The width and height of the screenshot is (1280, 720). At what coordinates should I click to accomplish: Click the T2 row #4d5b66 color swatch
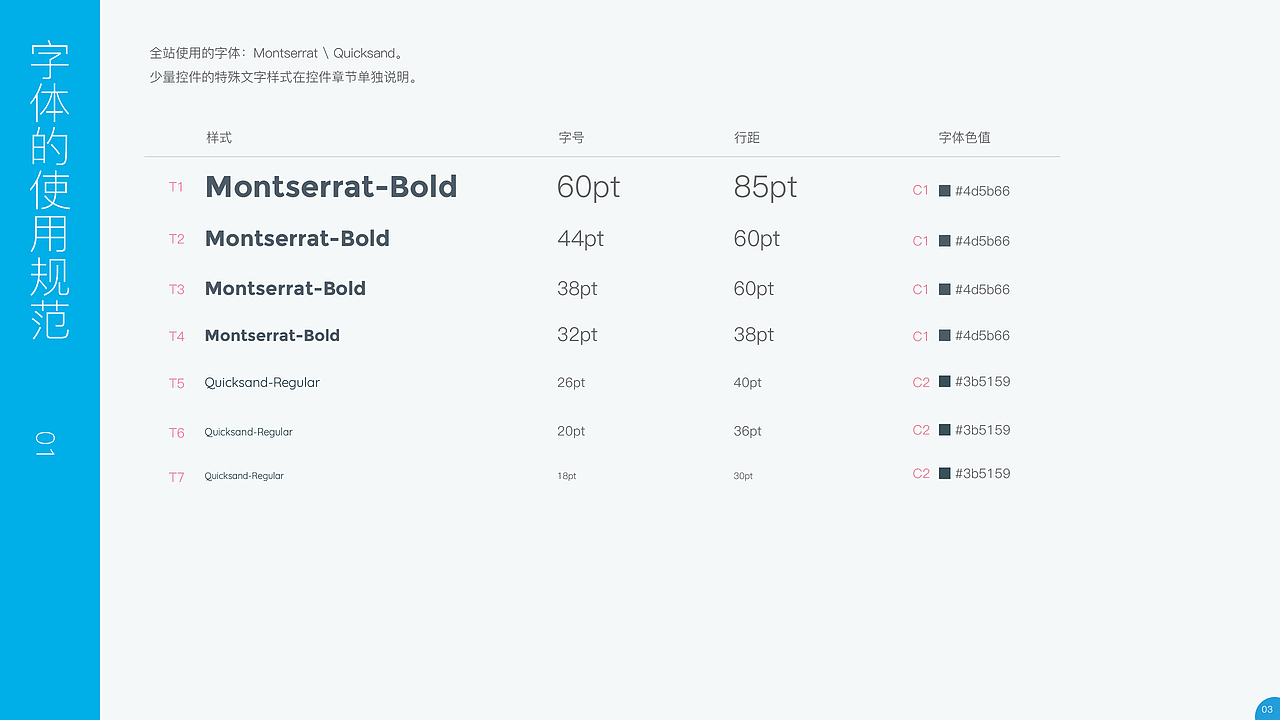[945, 241]
